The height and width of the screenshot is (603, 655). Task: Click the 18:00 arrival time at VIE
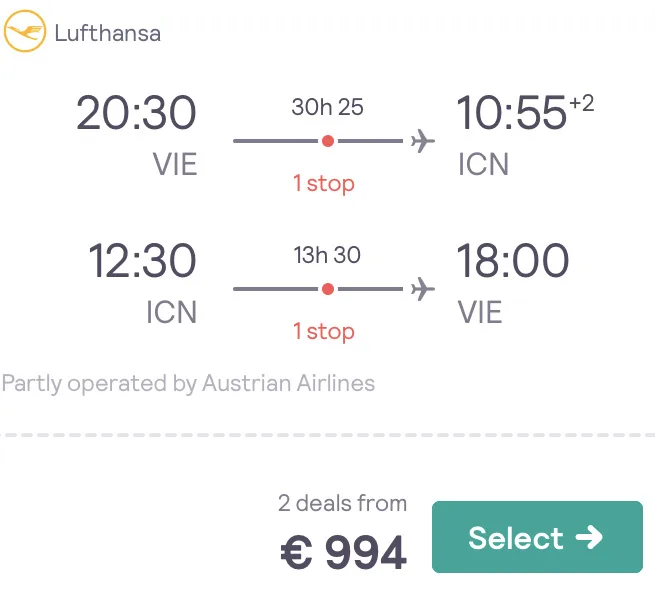point(513,261)
